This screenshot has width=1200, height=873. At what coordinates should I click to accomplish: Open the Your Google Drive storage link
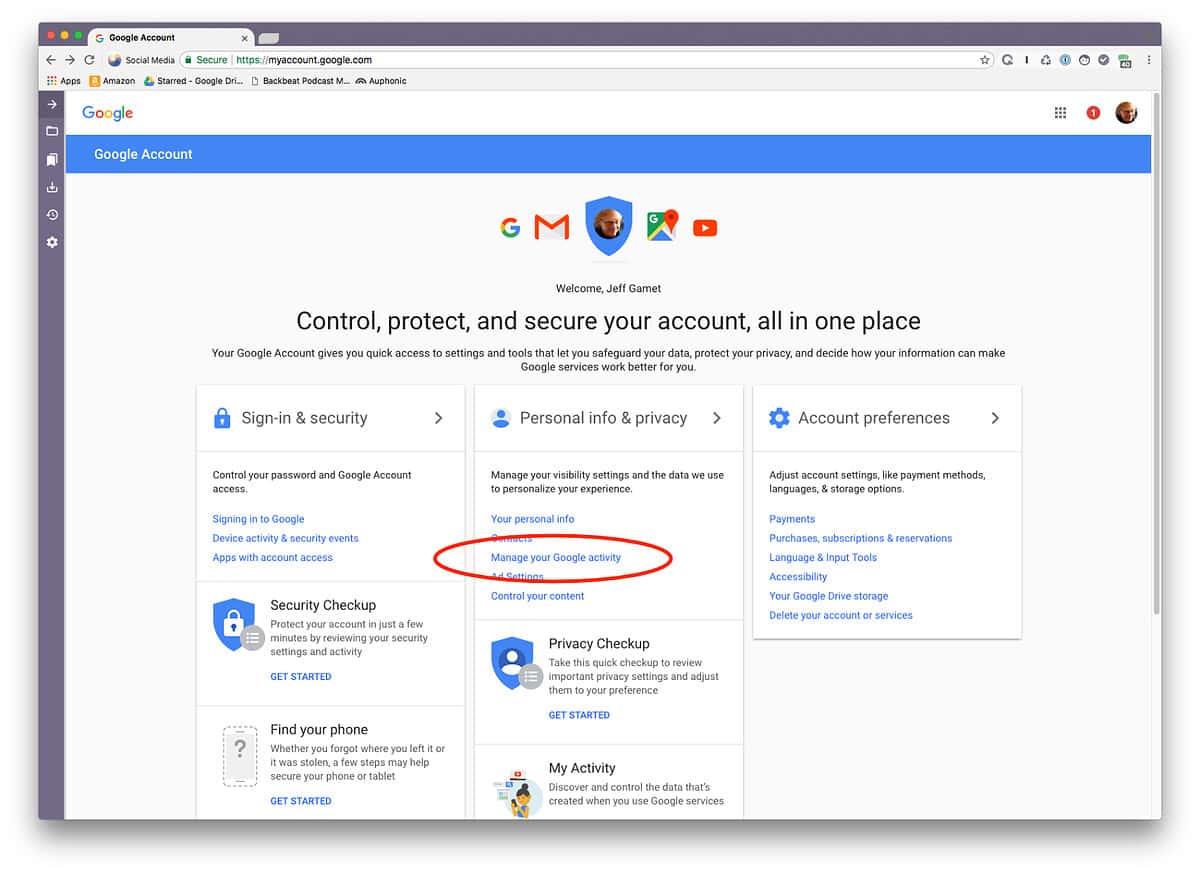(828, 596)
